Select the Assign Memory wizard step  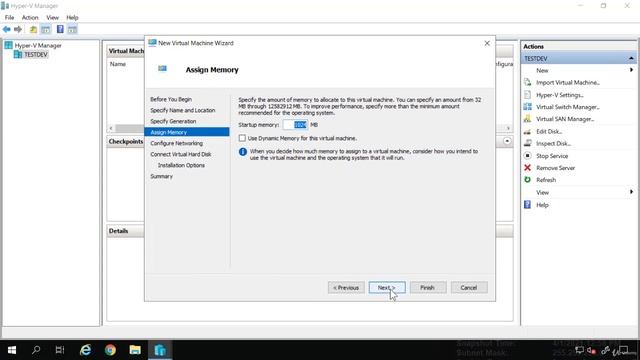click(x=187, y=132)
